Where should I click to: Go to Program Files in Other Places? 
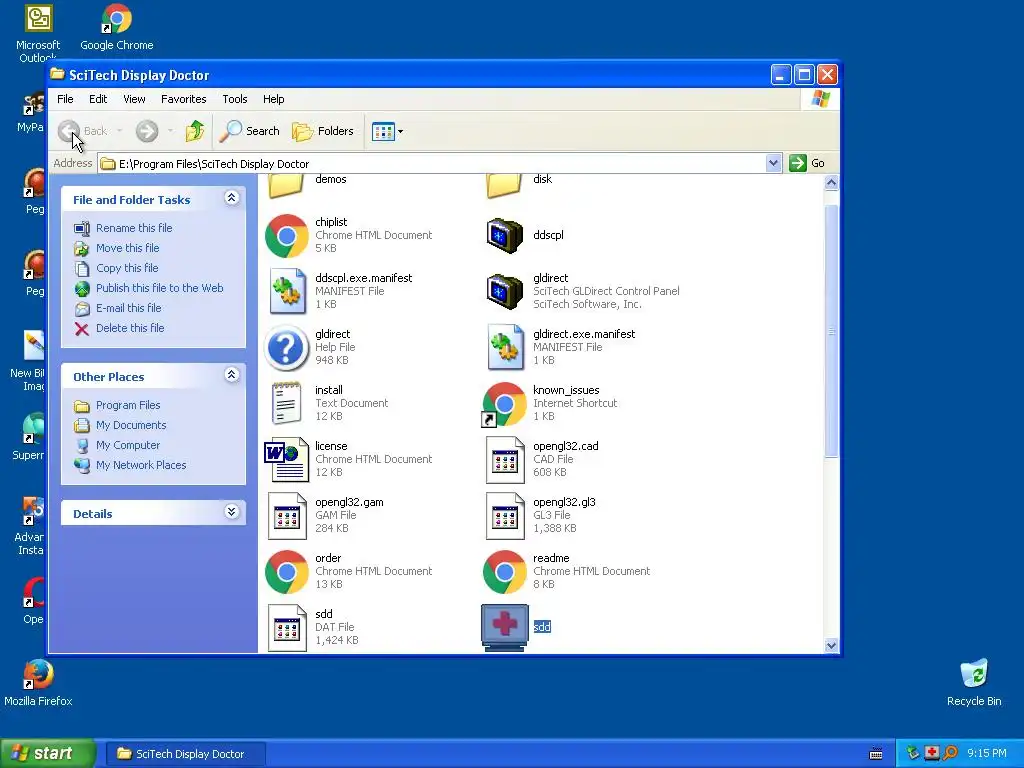[x=128, y=406]
